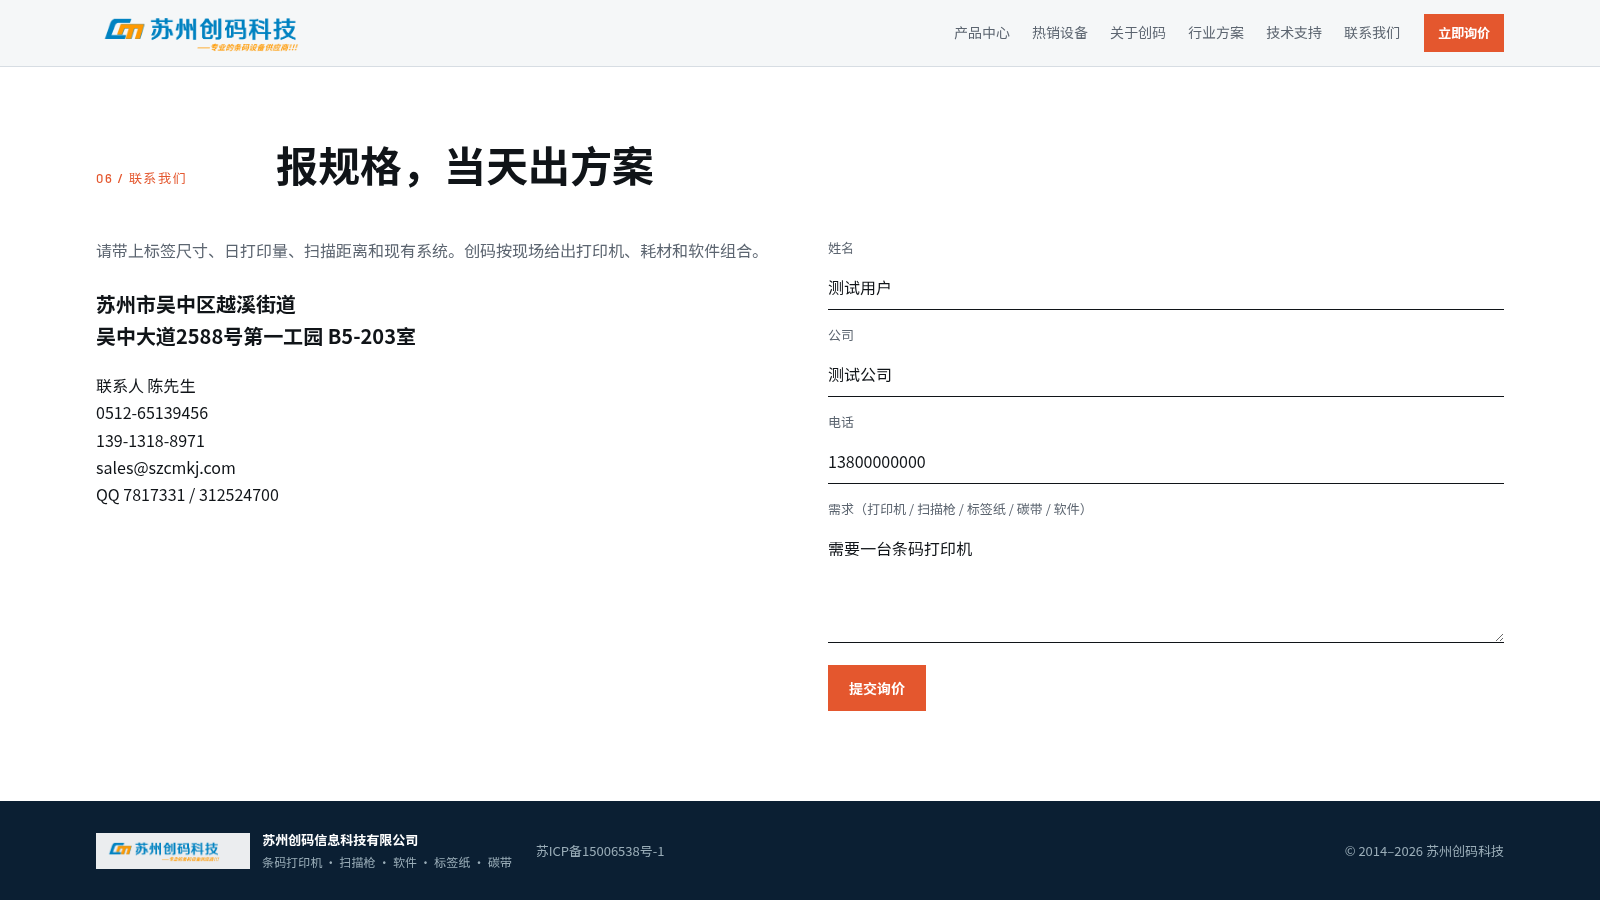This screenshot has width=1600, height=900.
Task: Go to 热销设备 in the navigation
Action: (1060, 33)
